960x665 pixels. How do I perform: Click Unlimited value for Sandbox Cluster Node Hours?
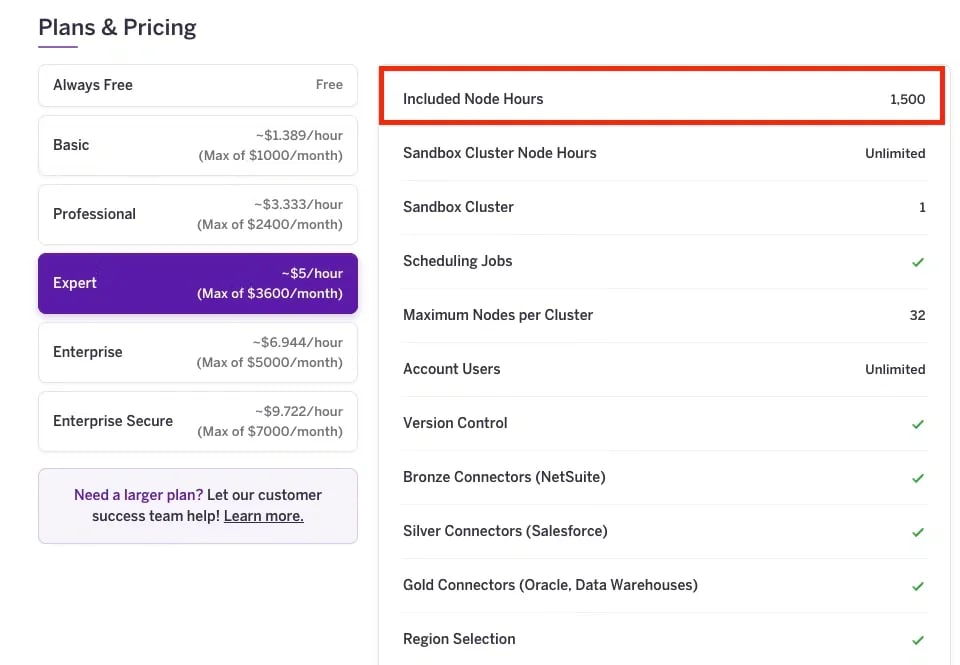point(895,154)
